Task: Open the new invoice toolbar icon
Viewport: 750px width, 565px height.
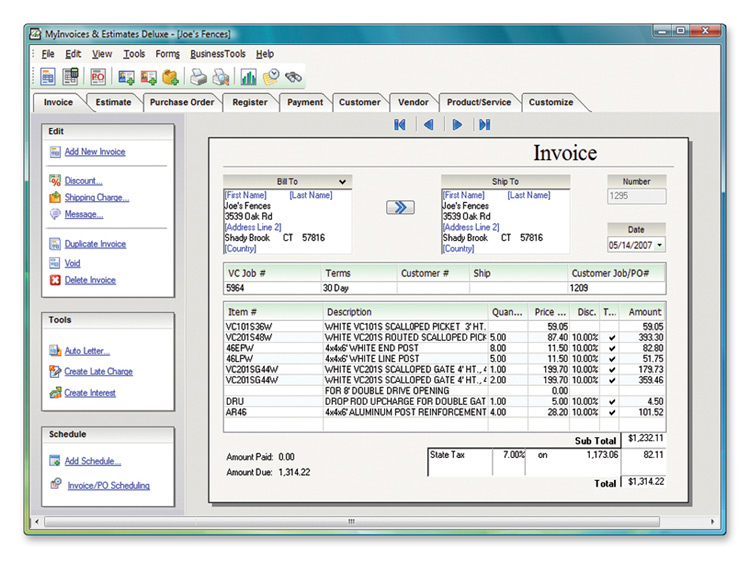Action: [48, 77]
